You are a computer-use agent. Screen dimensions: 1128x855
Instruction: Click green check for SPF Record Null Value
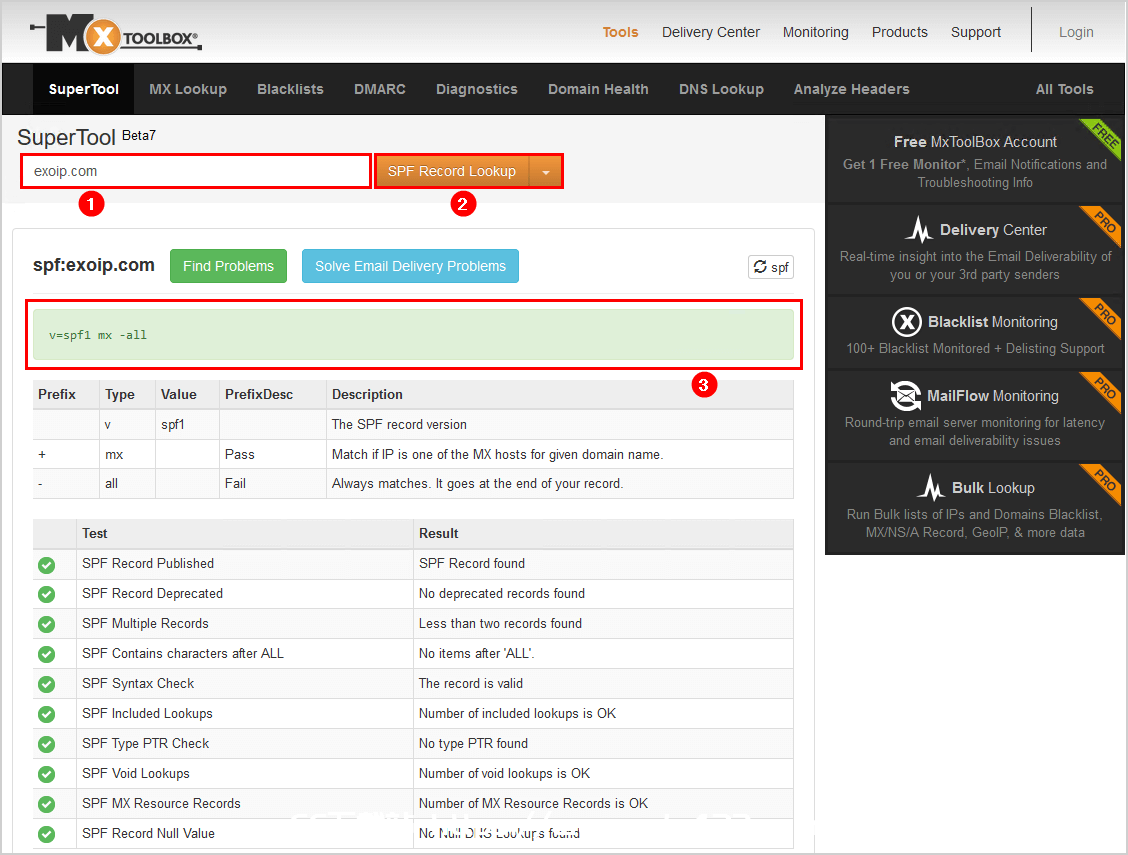(47, 834)
